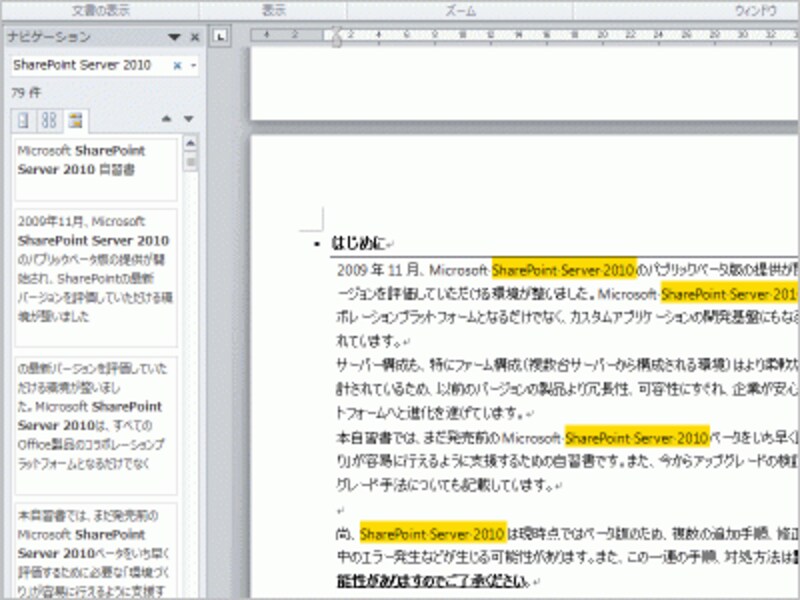The height and width of the screenshot is (600, 800).
Task: Click the 'ウィンドウ' ribbon group label
Action: tap(756, 10)
